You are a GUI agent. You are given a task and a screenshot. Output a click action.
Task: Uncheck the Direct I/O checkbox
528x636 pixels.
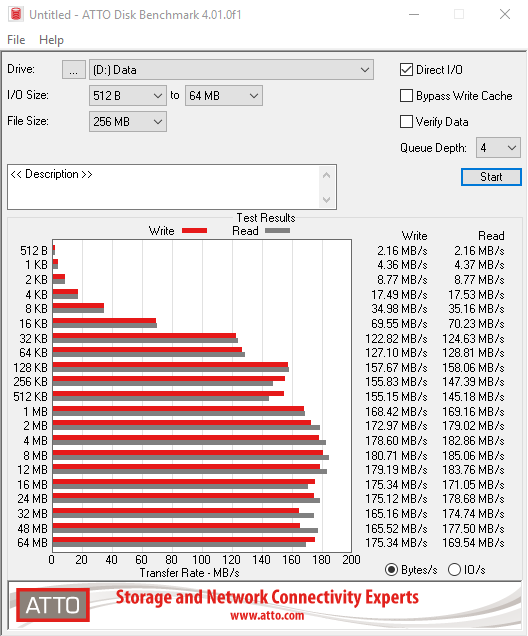(406, 69)
